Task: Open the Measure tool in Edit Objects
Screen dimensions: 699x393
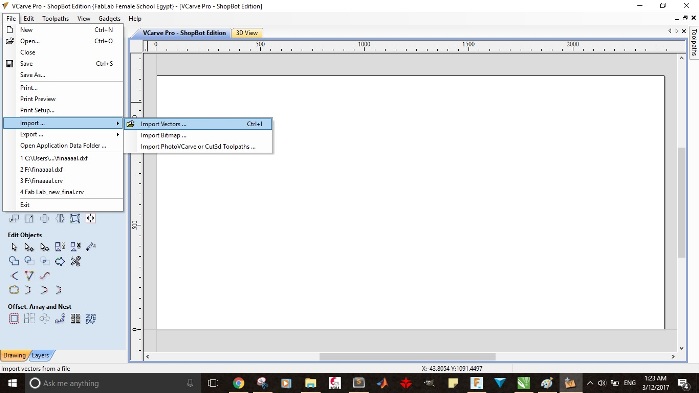Action: click(91, 247)
